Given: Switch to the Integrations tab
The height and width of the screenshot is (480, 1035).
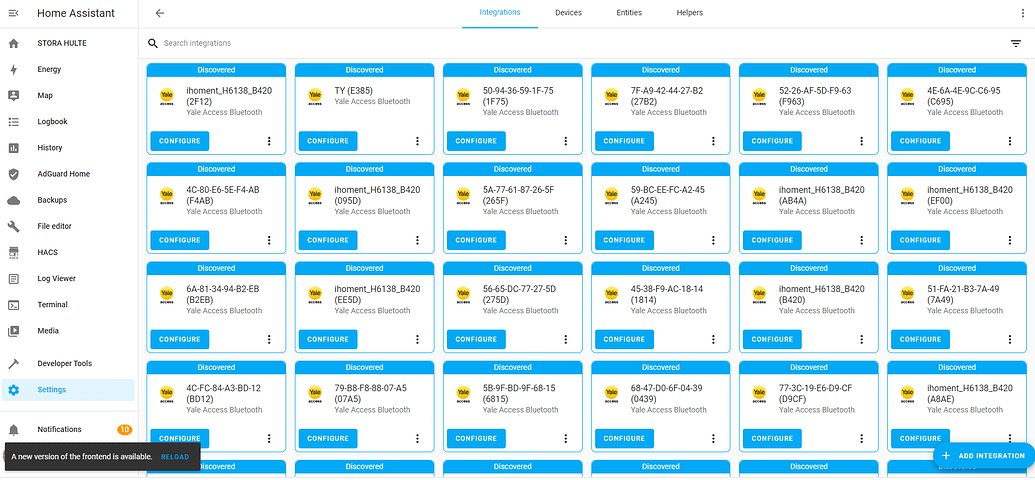Looking at the screenshot, I should pos(500,13).
